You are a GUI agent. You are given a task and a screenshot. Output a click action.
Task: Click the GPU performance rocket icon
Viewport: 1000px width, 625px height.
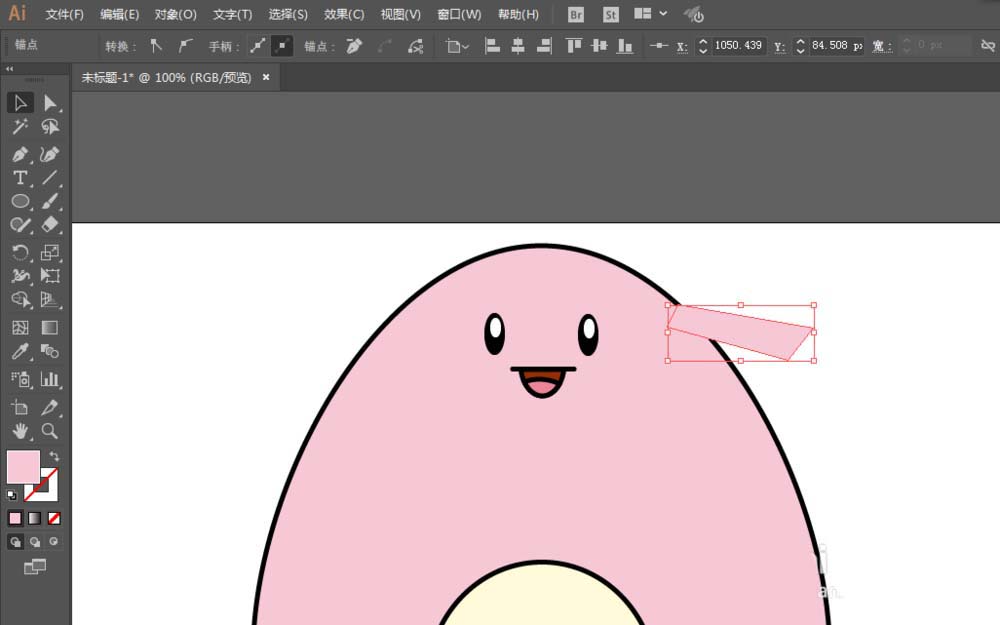point(693,14)
